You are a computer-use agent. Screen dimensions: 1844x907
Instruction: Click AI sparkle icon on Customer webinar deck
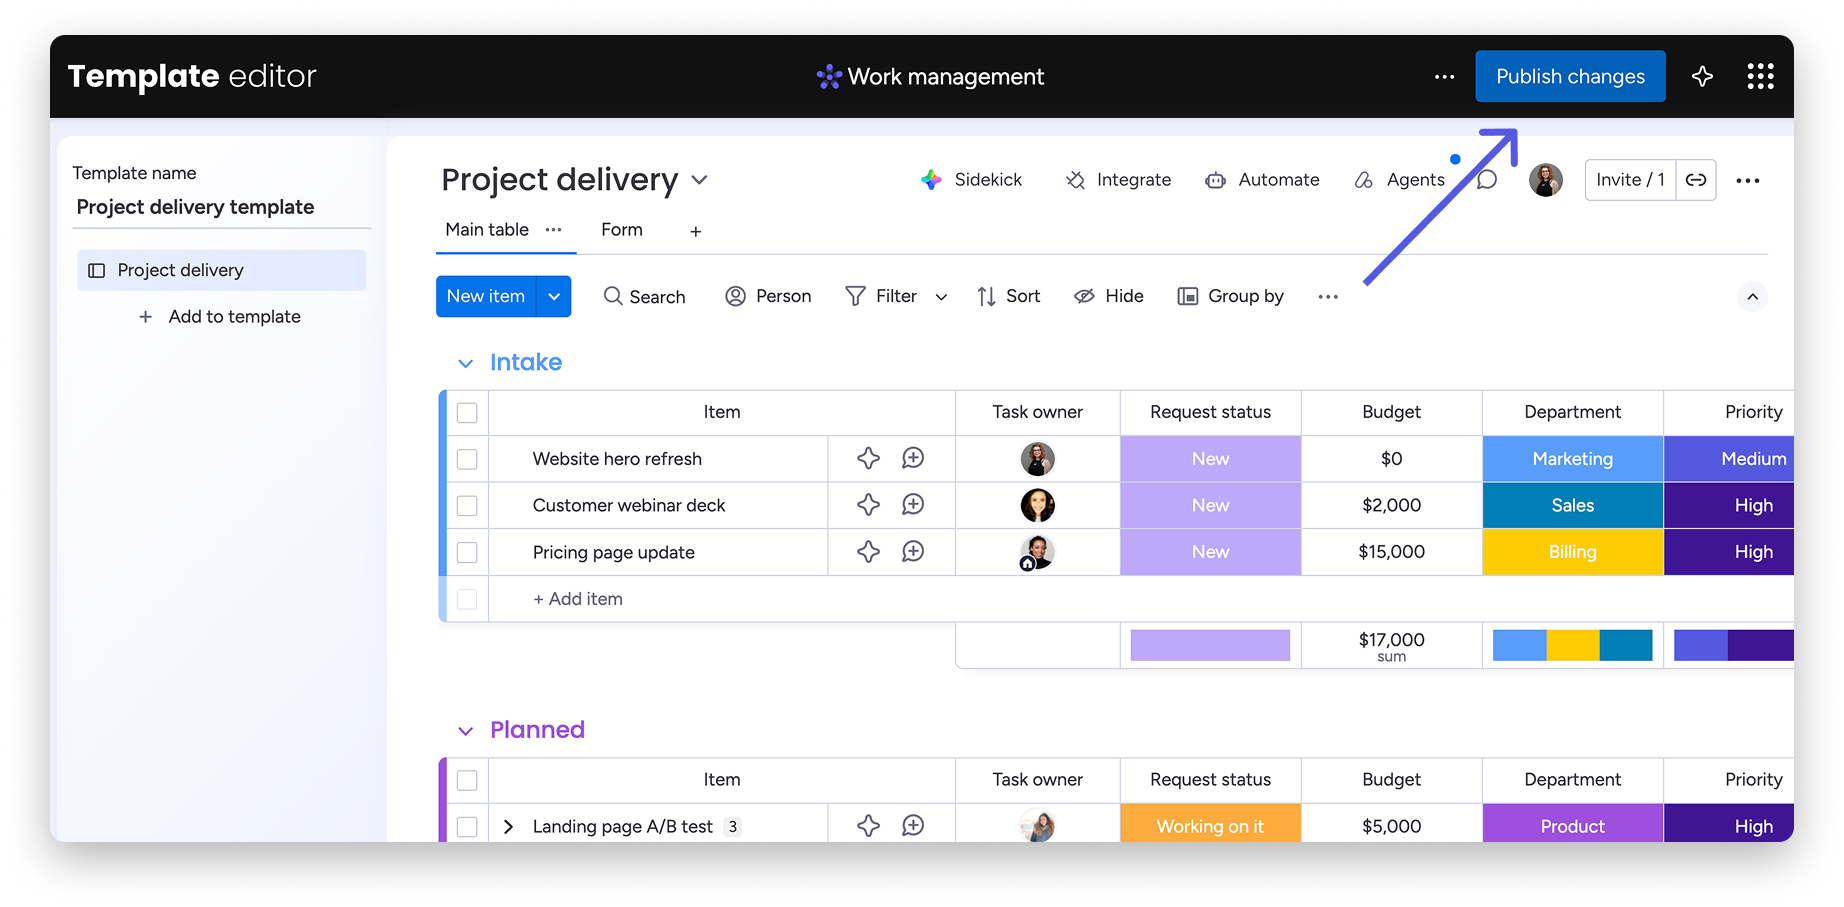click(868, 505)
